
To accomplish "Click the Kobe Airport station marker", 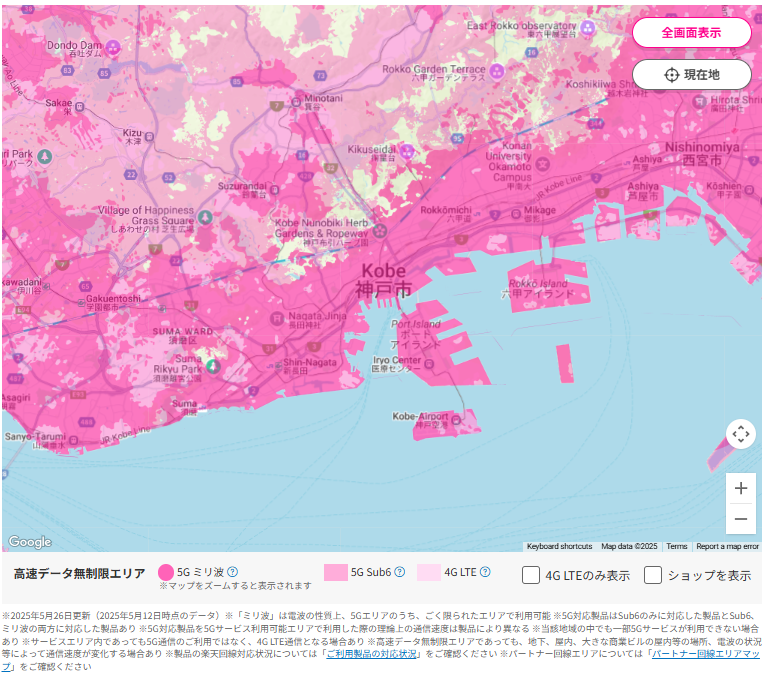I will [x=456, y=420].
